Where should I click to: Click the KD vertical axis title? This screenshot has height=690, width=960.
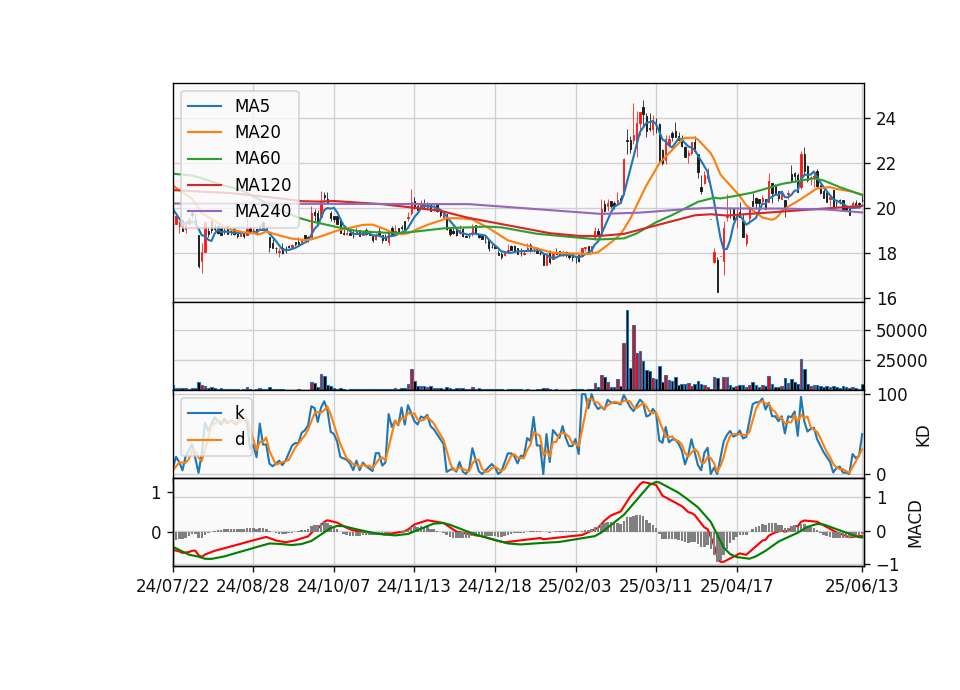pyautogui.click(x=922, y=437)
